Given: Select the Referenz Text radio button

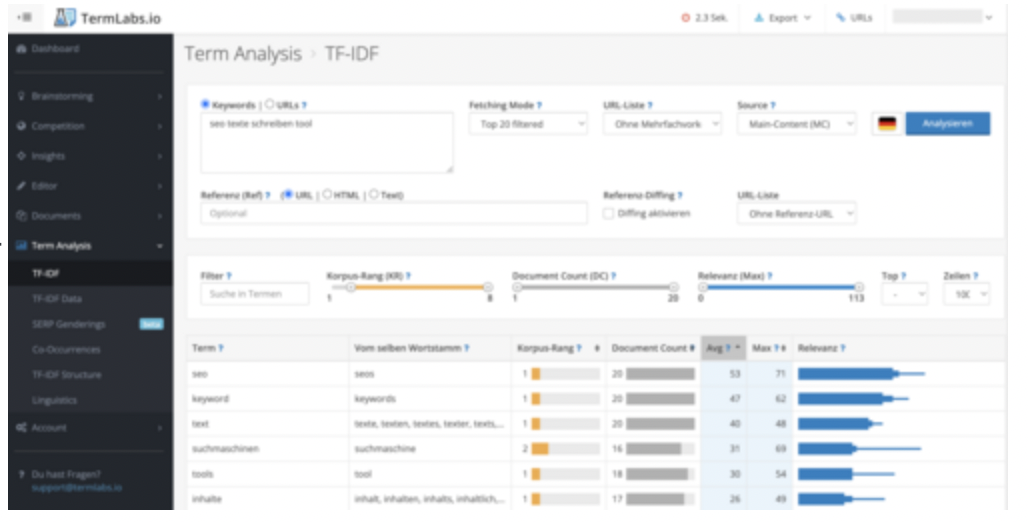Looking at the screenshot, I should click(374, 195).
